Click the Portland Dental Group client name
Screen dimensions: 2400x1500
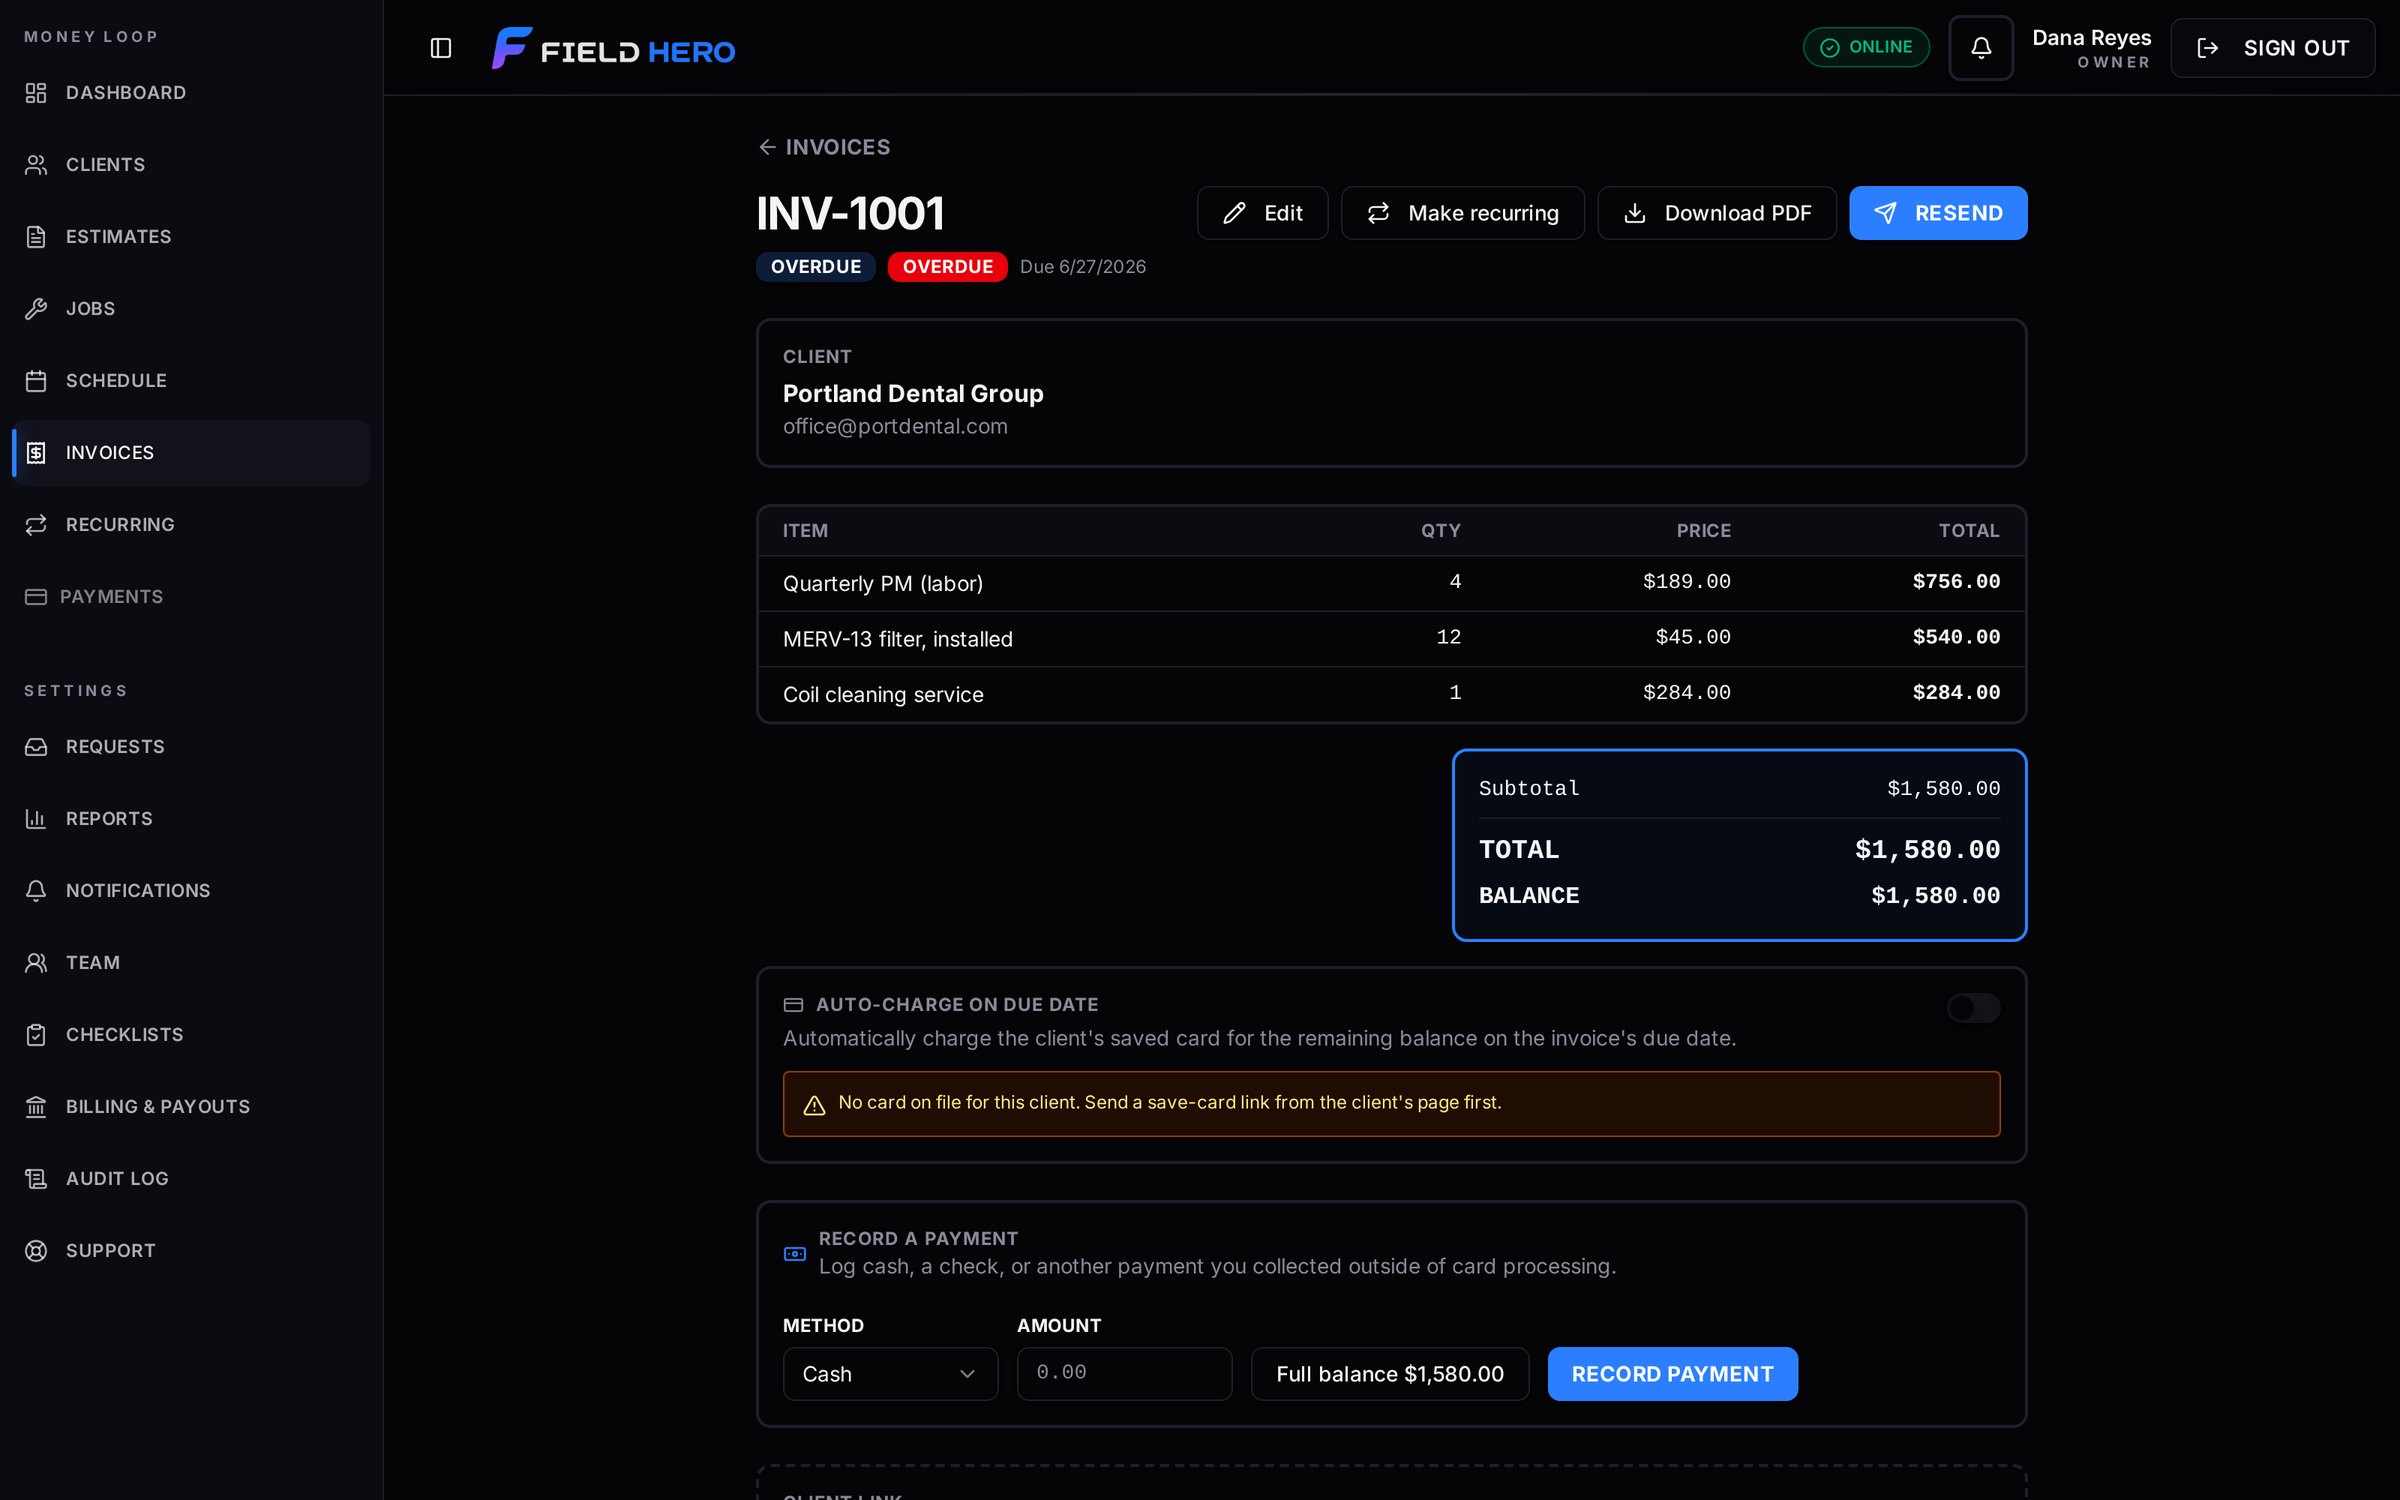point(913,394)
